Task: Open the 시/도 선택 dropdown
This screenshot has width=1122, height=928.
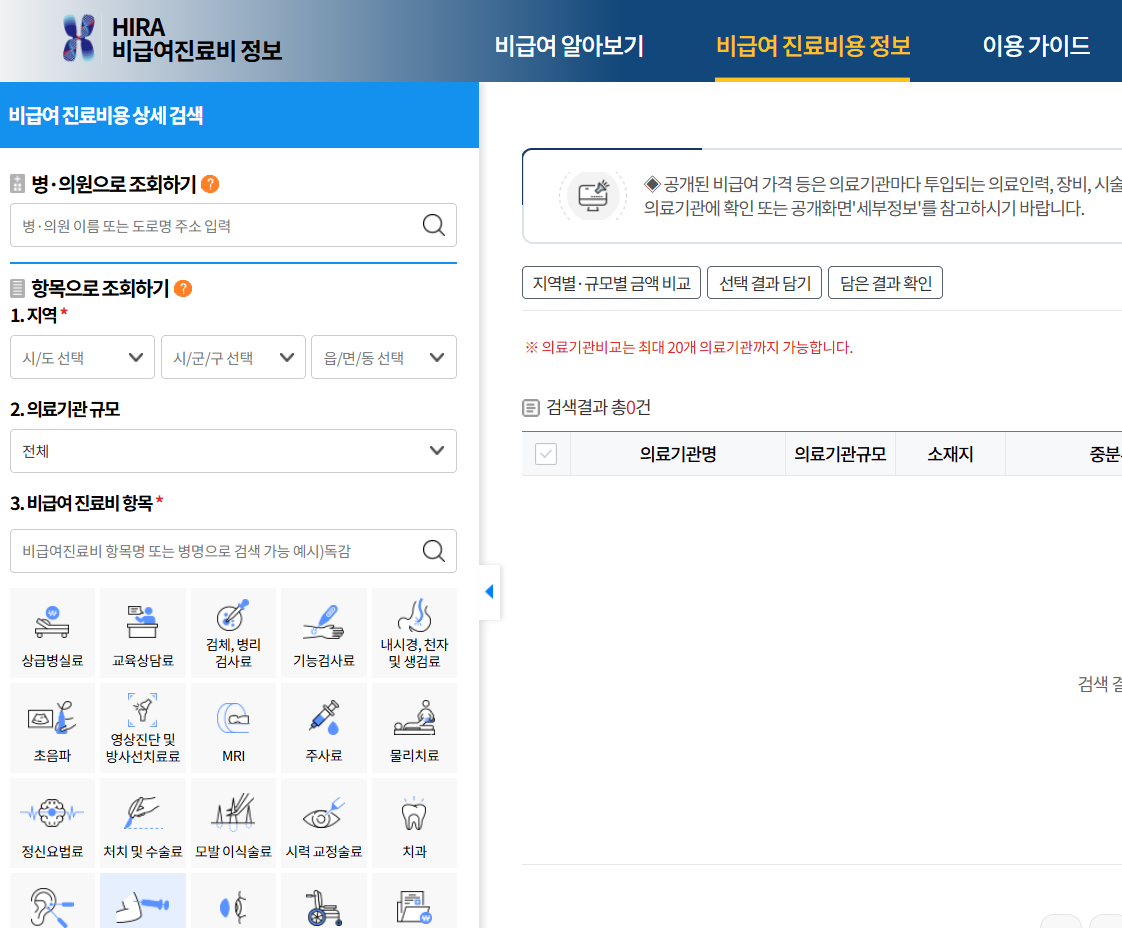Action: click(82, 357)
